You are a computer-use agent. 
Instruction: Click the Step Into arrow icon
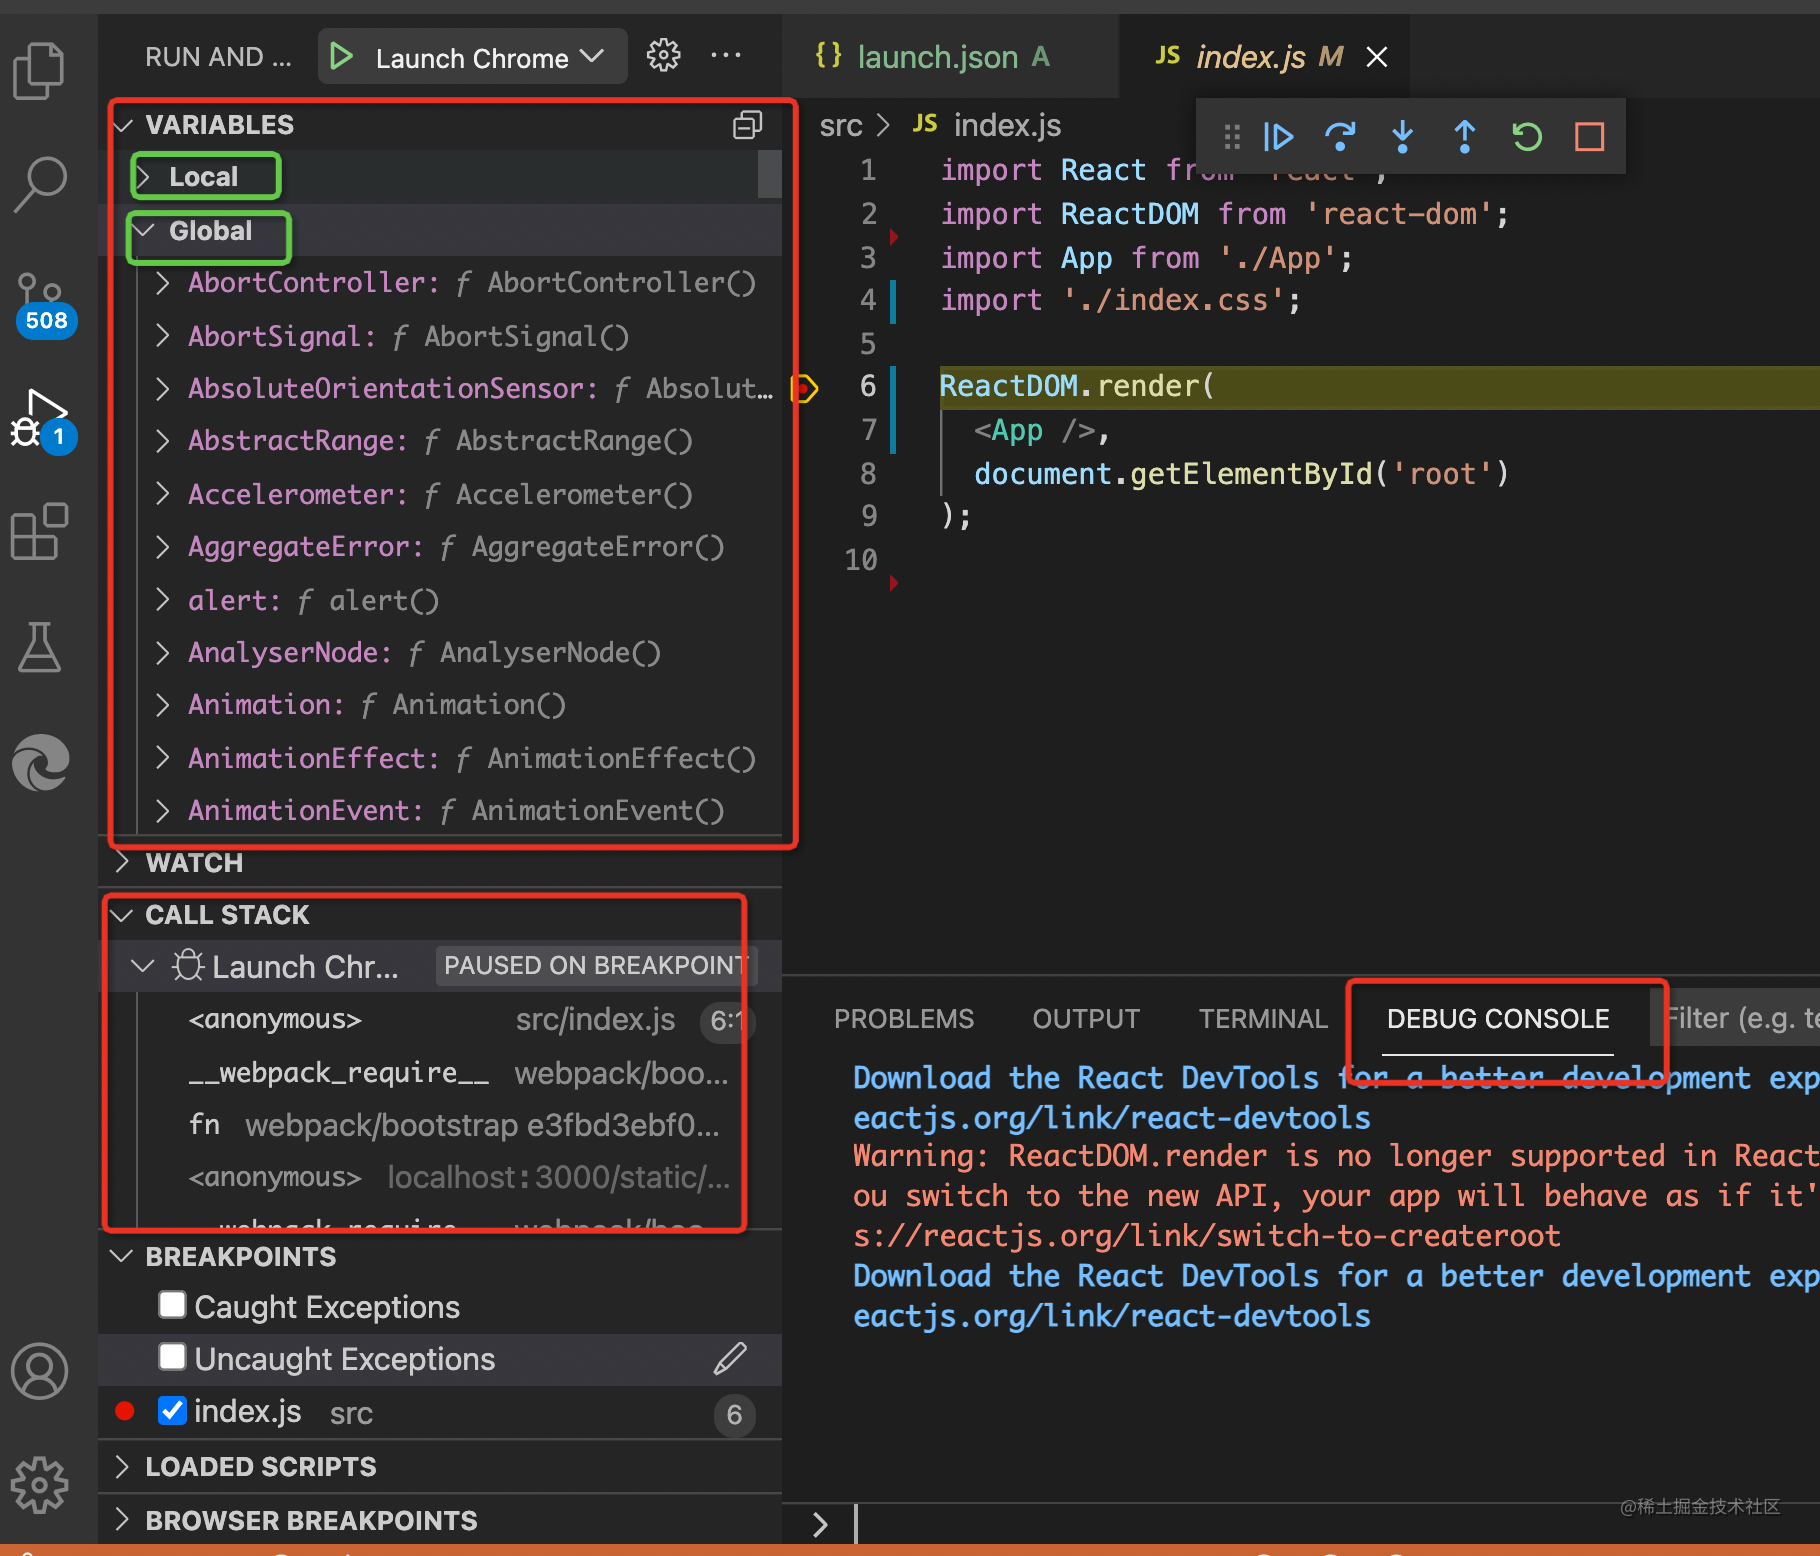1402,136
